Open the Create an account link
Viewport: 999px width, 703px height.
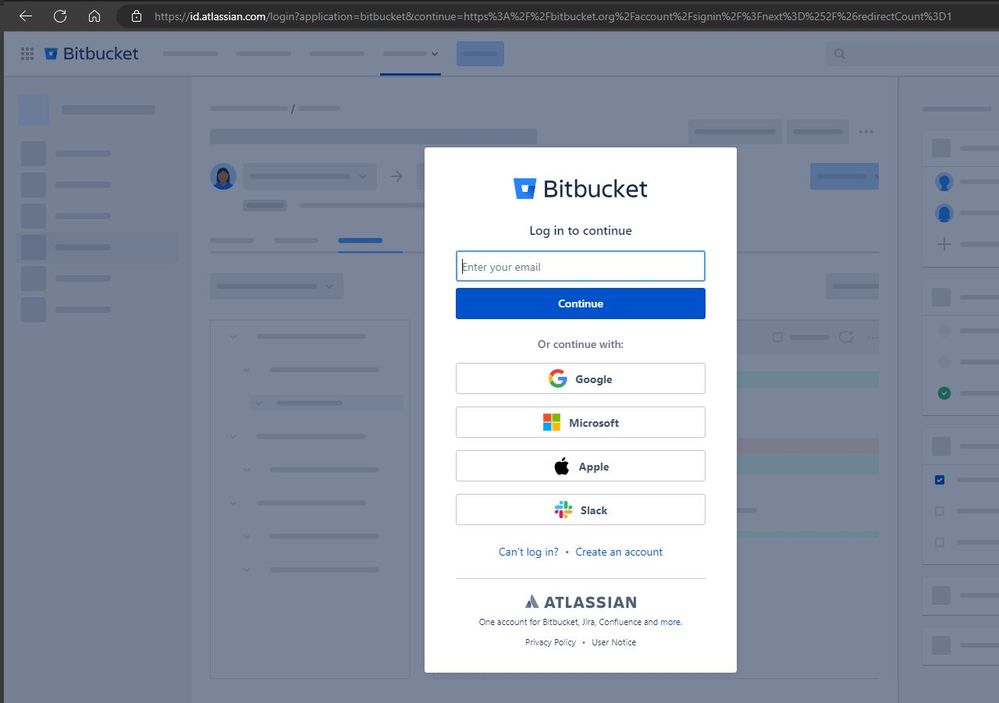[x=619, y=552]
